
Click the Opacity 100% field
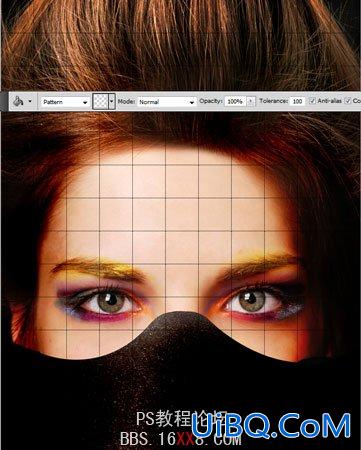tap(235, 101)
